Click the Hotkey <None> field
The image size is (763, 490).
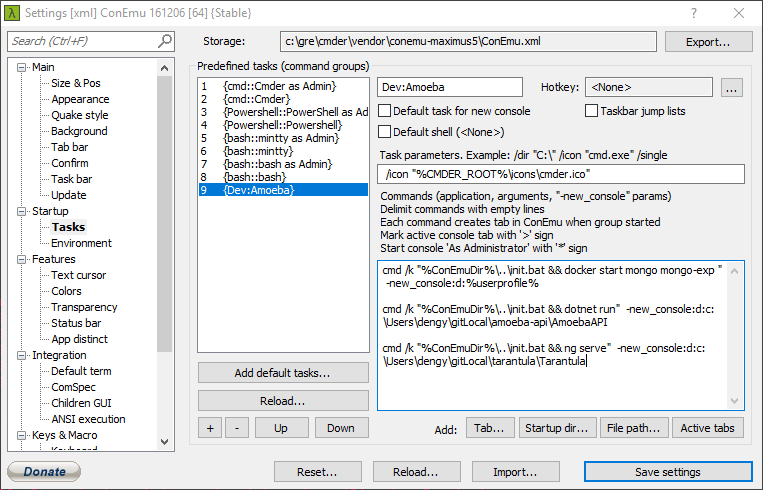point(649,88)
